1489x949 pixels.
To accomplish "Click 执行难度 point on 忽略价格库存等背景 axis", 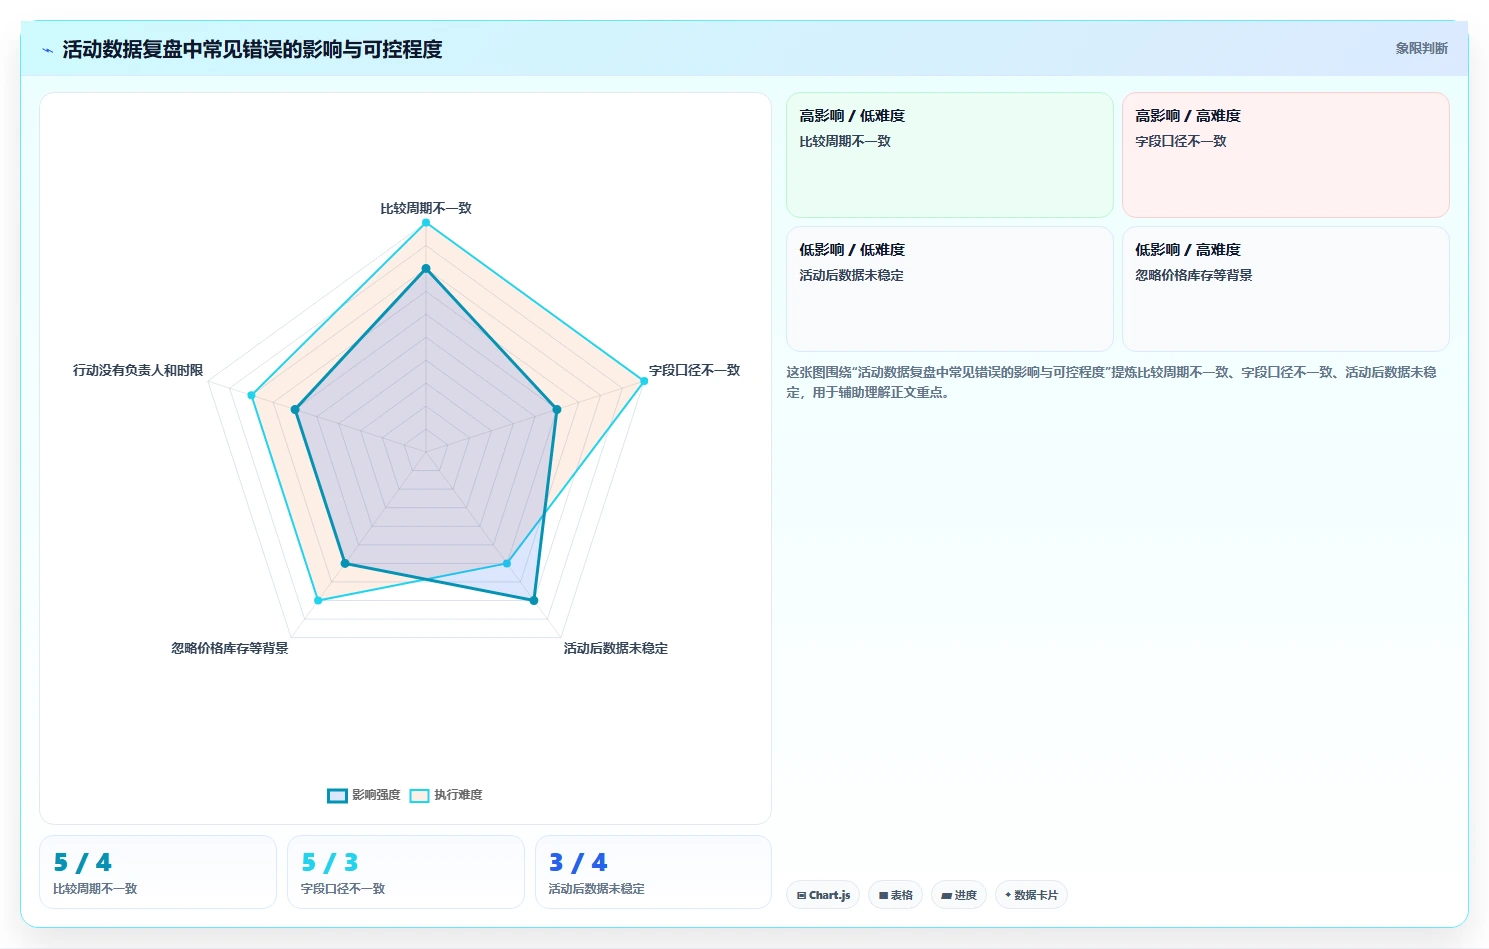I will (318, 600).
